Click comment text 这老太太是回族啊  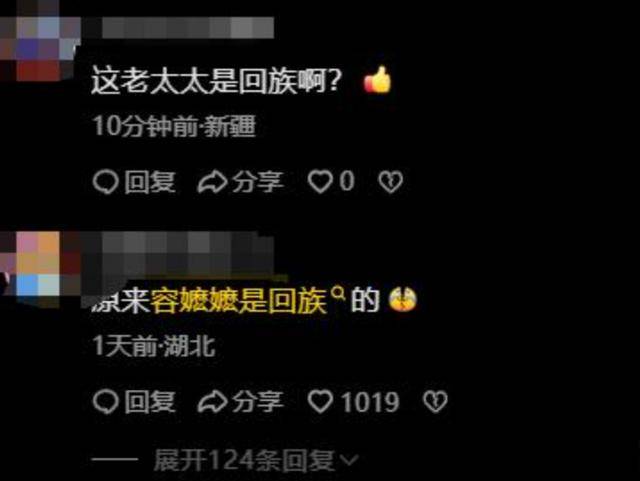[215, 81]
